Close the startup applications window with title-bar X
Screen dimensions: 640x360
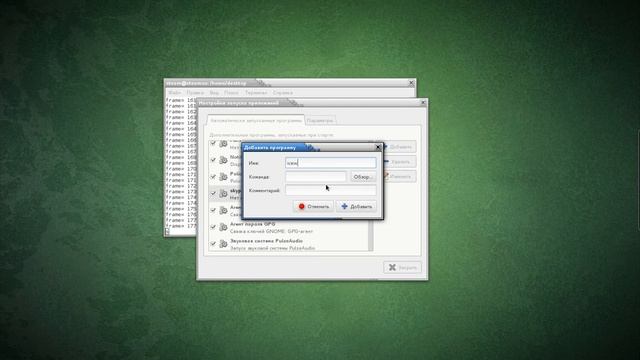point(423,102)
